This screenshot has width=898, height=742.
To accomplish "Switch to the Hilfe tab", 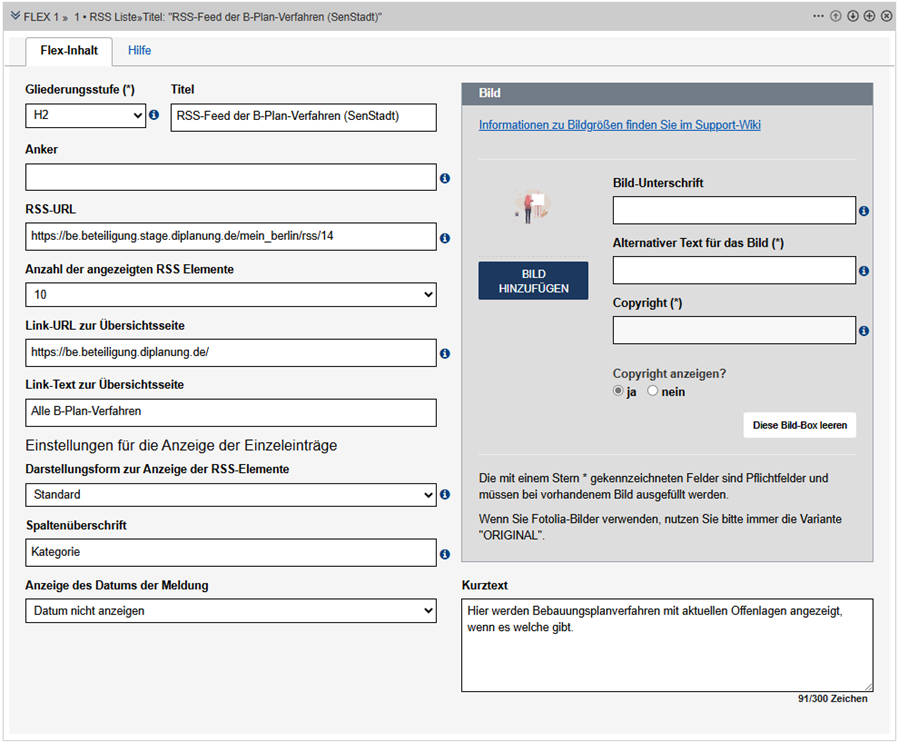I will tap(139, 50).
